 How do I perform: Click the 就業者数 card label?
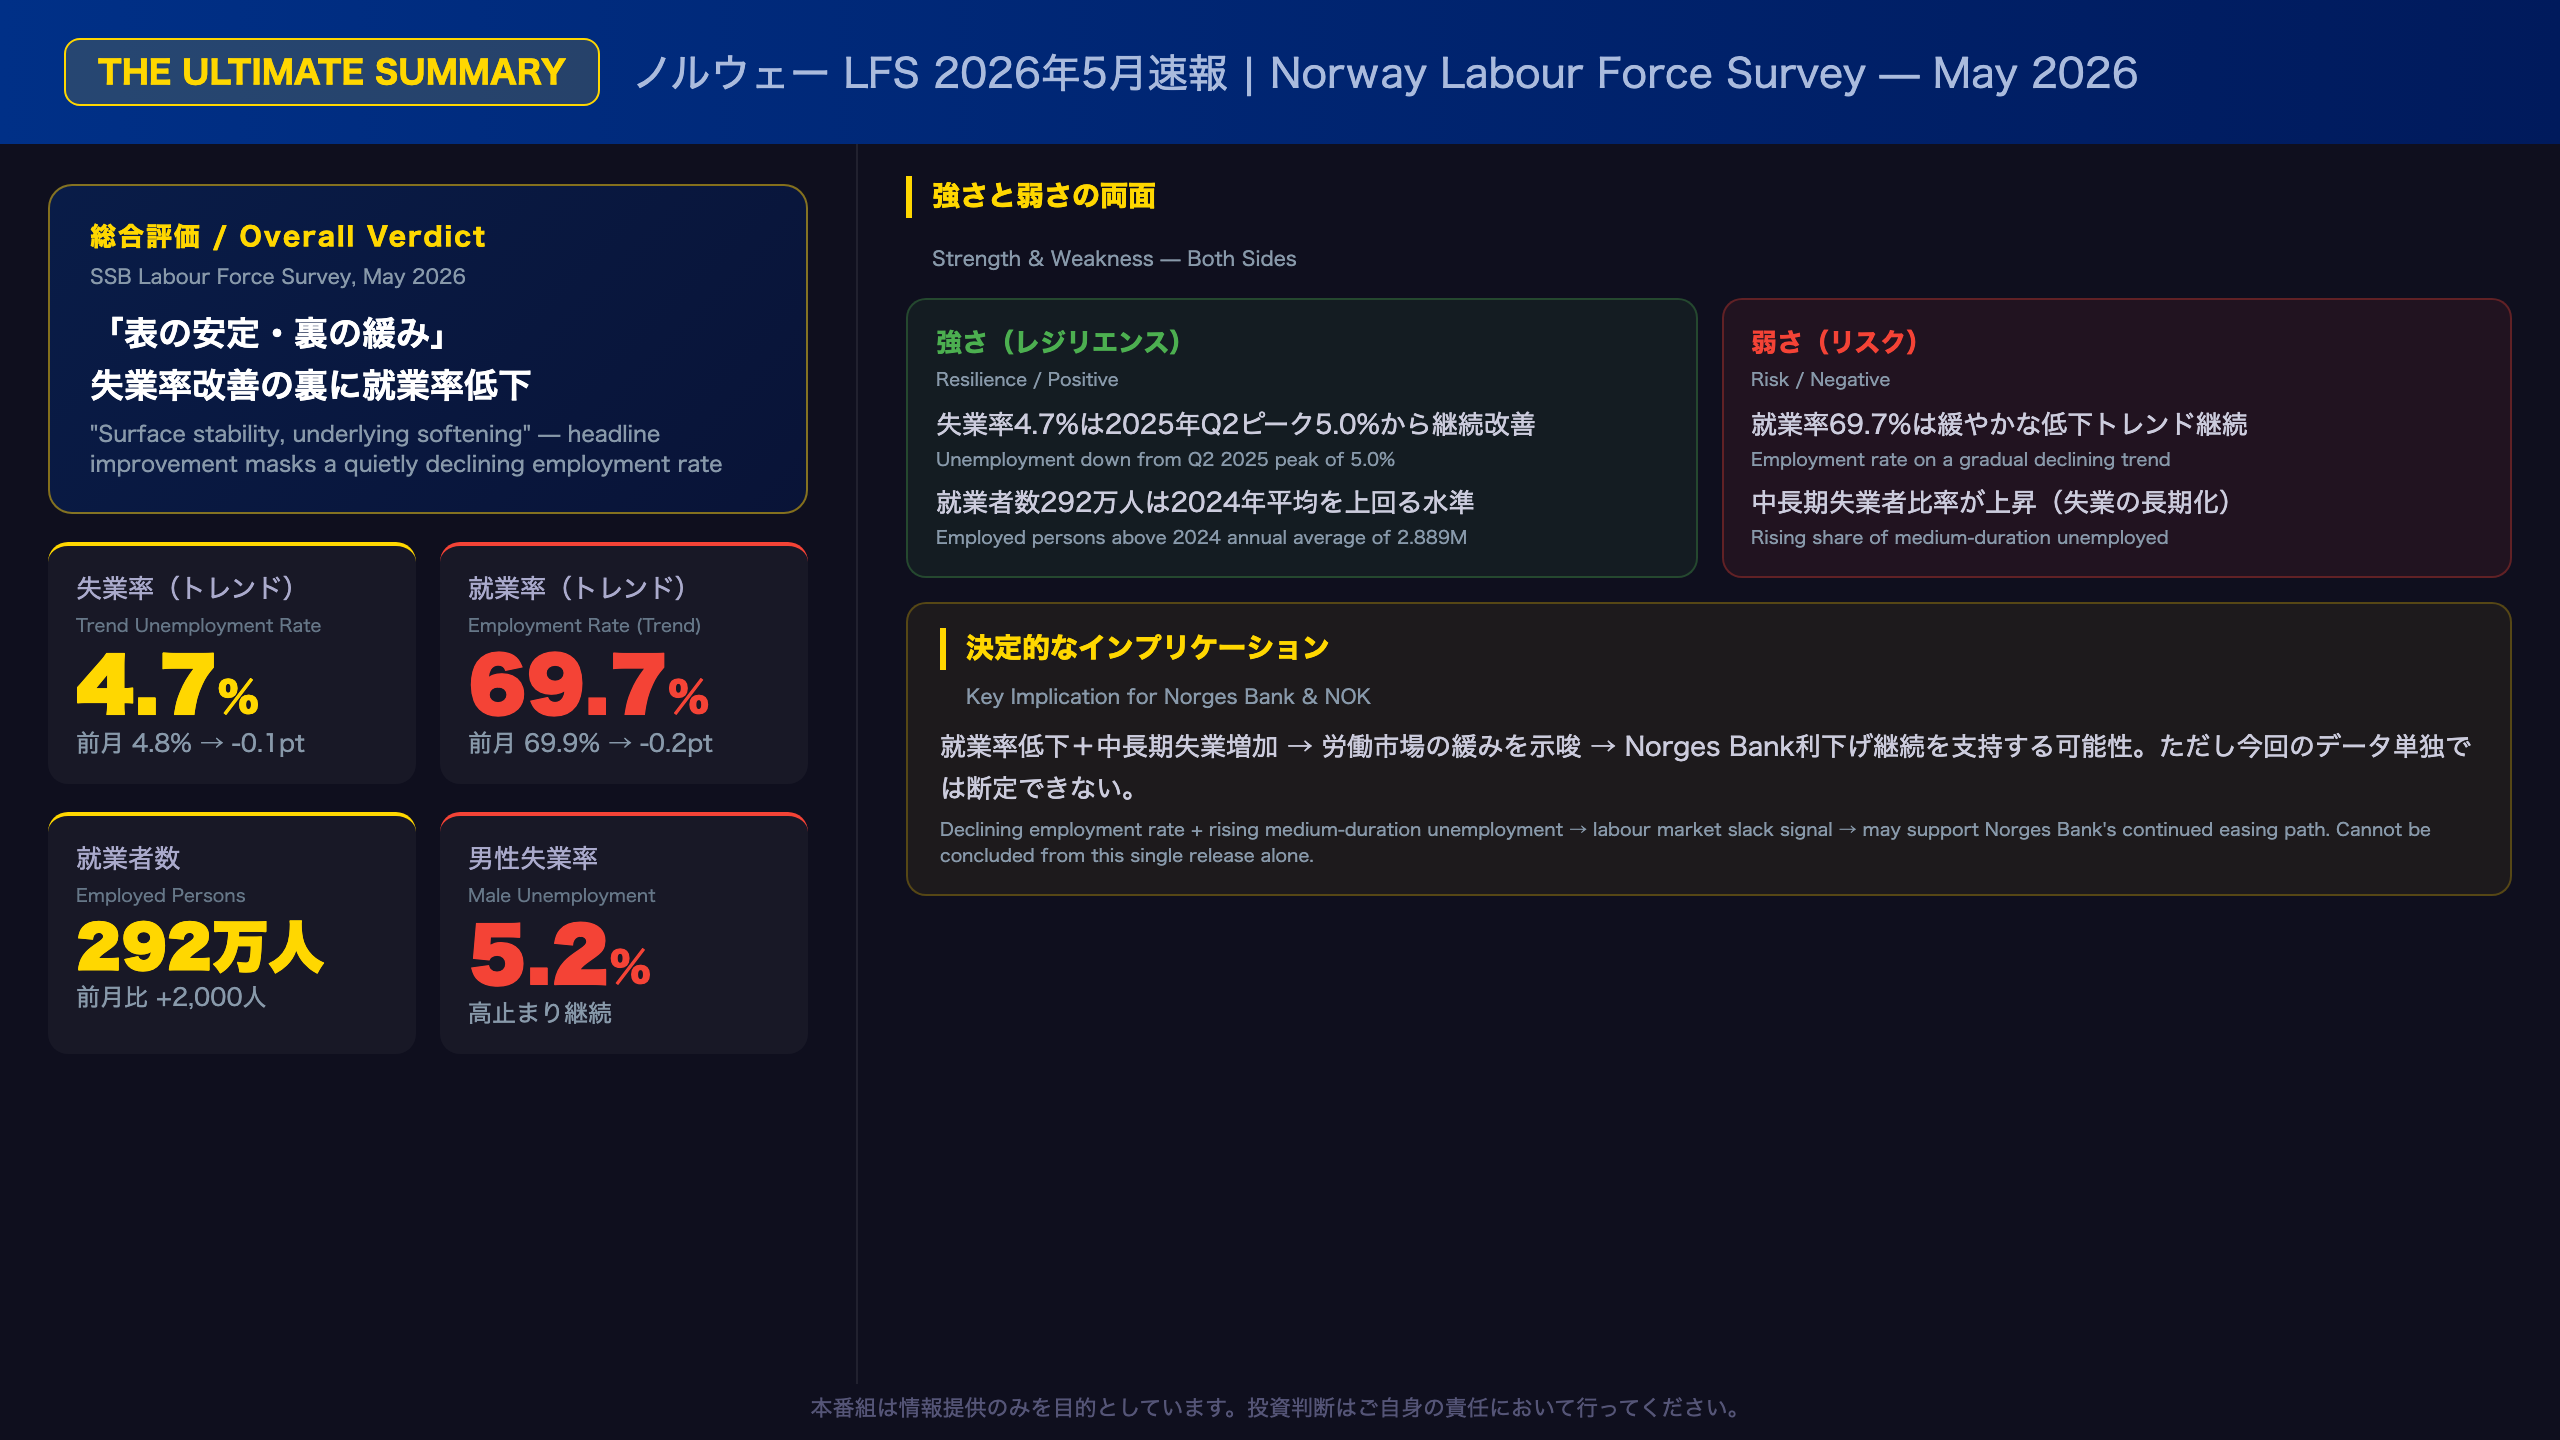click(x=128, y=858)
